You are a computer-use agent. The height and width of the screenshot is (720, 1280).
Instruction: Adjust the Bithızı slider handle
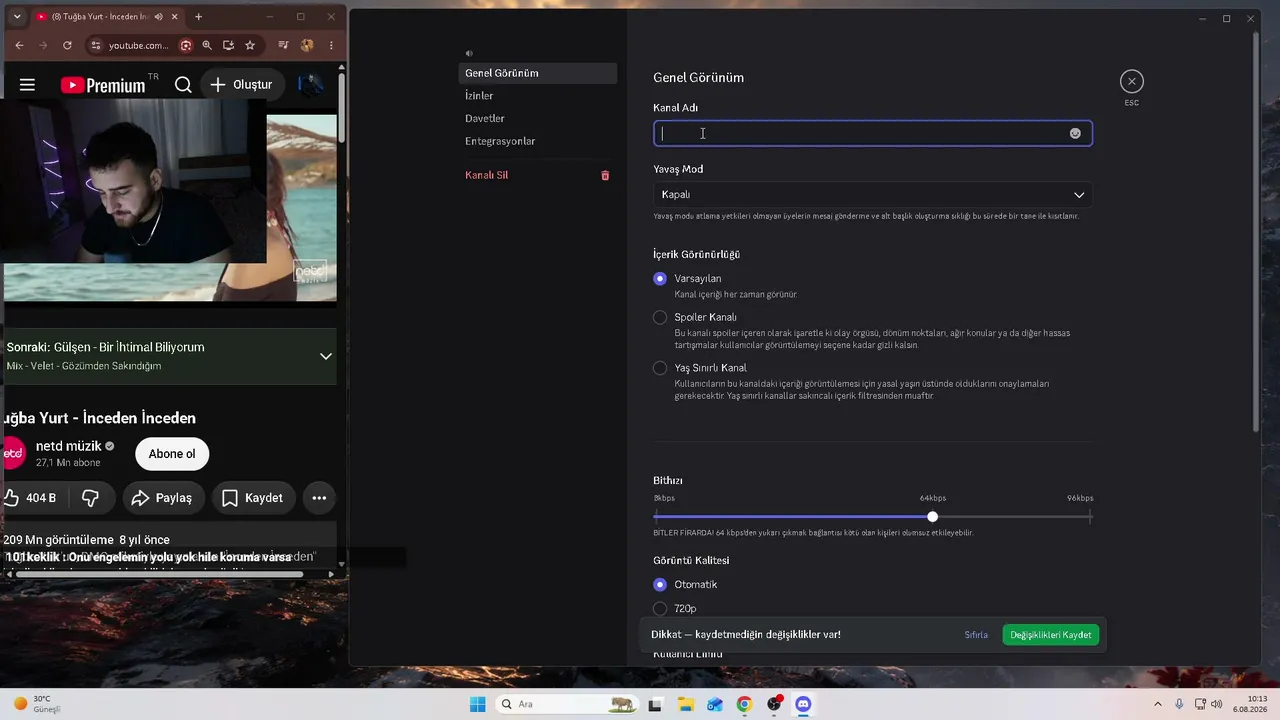pos(932,517)
